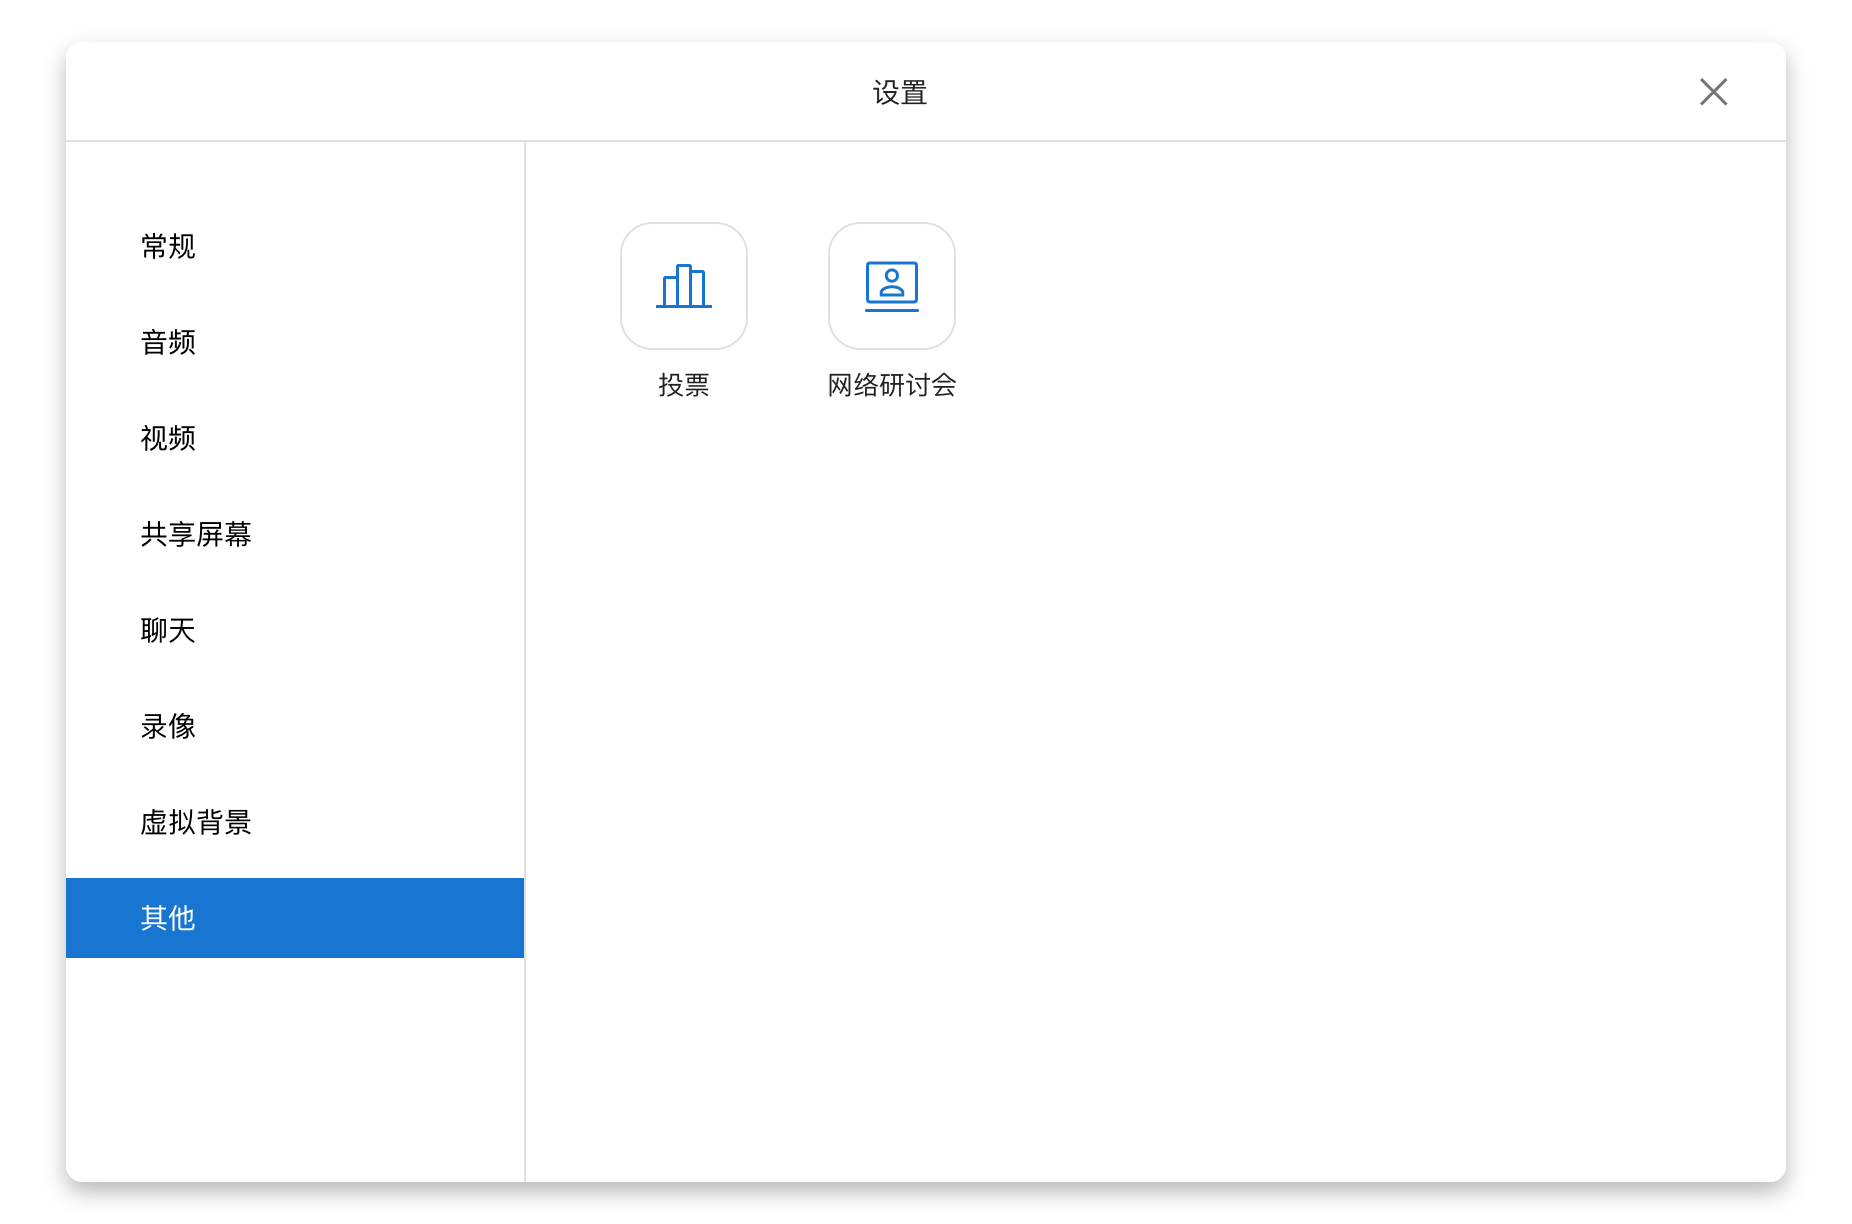This screenshot has height=1224, width=1852.
Task: Open the 投票 polling bar chart icon
Action: point(684,286)
